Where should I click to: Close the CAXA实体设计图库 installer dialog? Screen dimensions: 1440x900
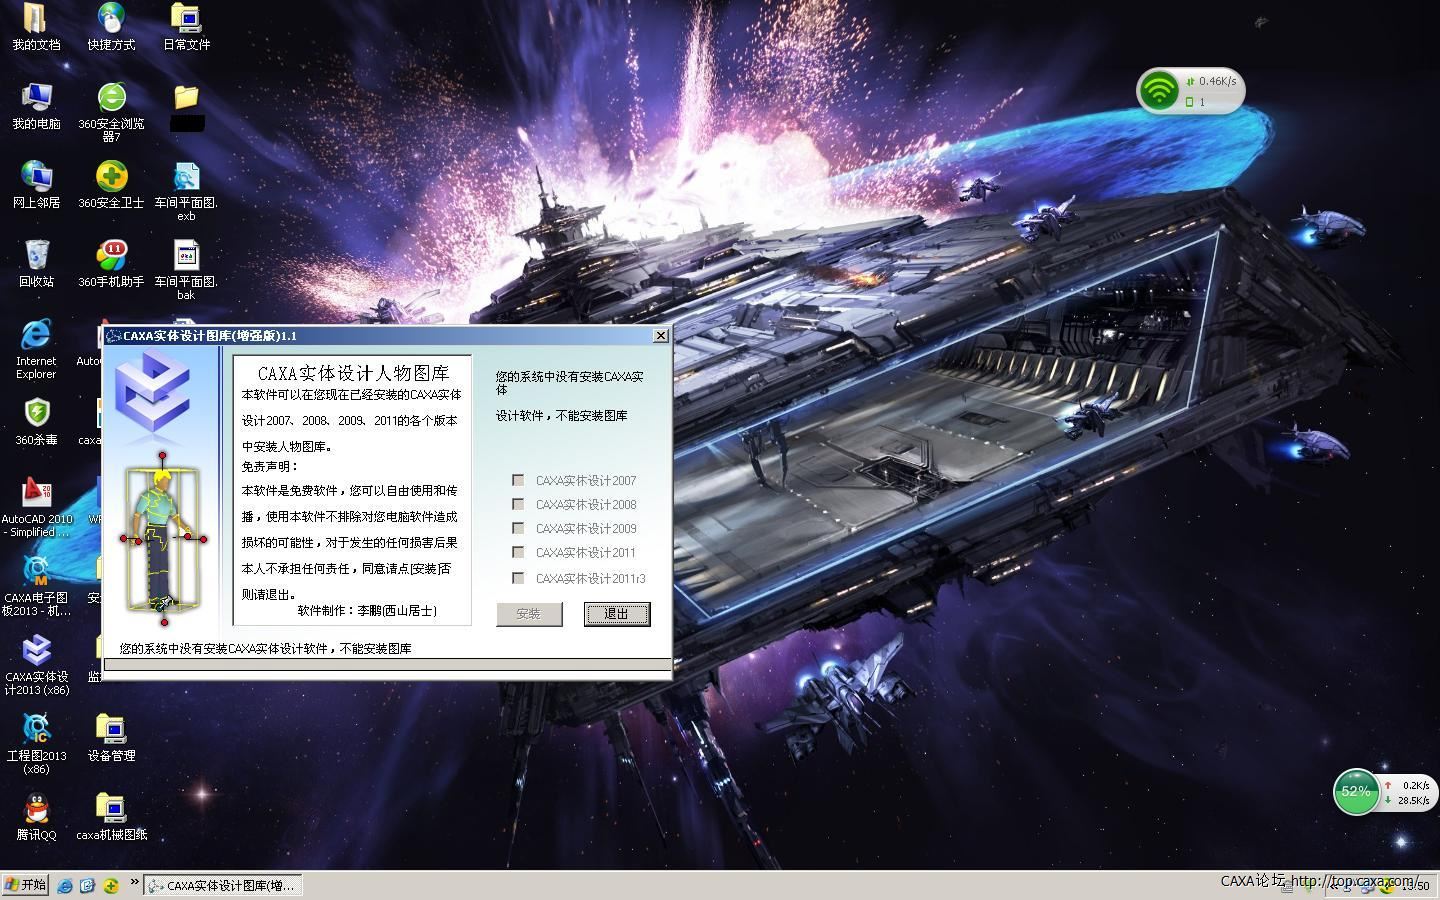[660, 336]
